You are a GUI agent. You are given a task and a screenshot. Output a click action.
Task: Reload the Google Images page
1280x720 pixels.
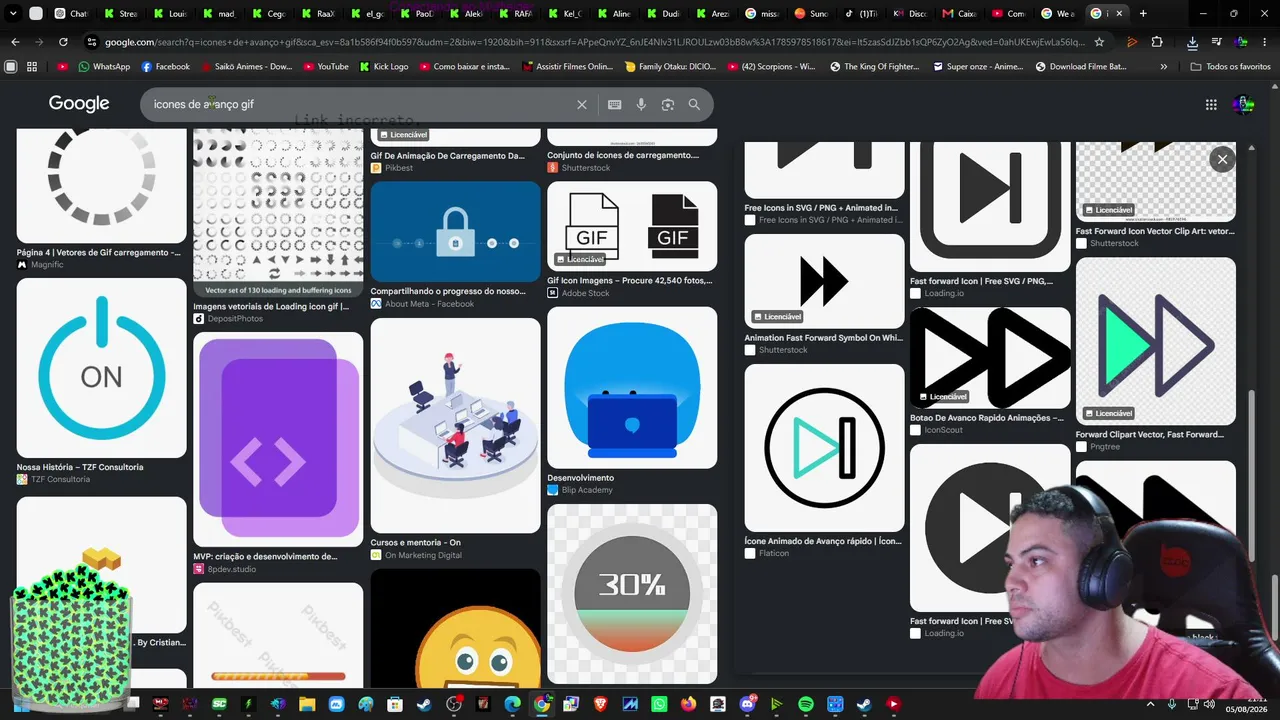(x=63, y=42)
